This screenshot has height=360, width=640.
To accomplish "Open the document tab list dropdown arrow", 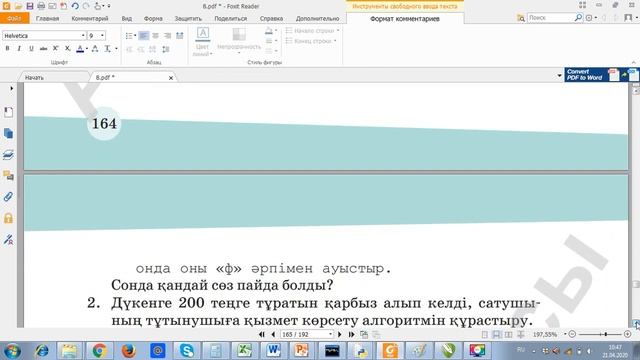I will pos(560,76).
